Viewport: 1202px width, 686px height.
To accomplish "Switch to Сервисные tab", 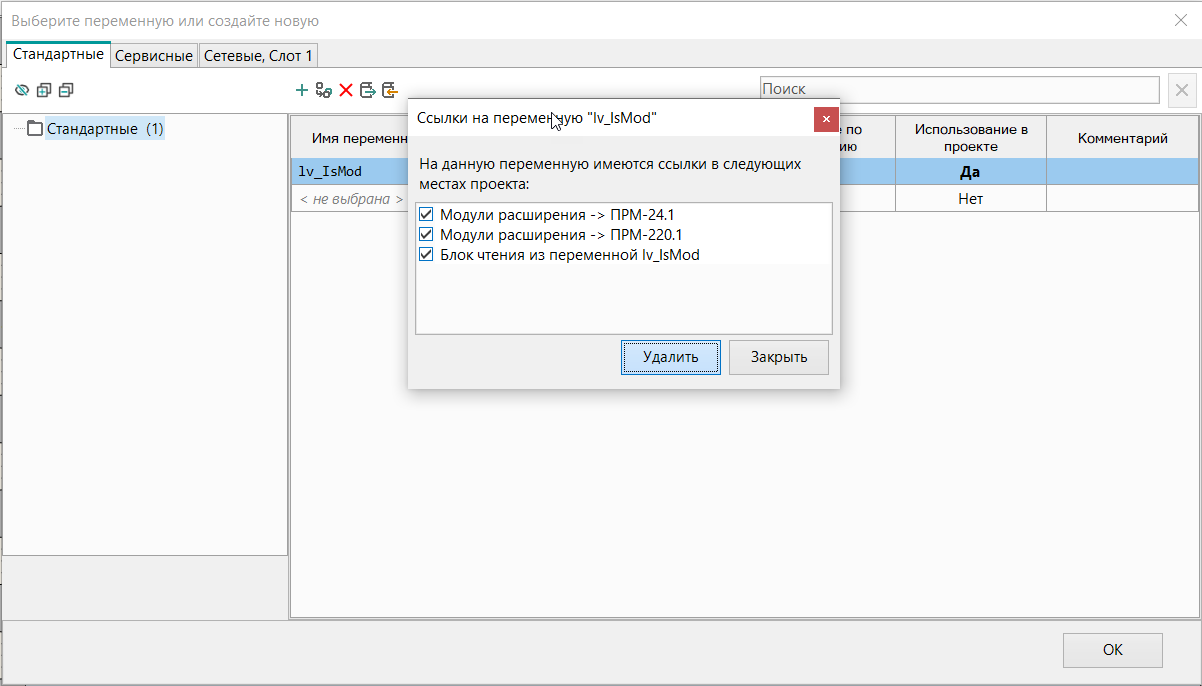I will pos(154,56).
